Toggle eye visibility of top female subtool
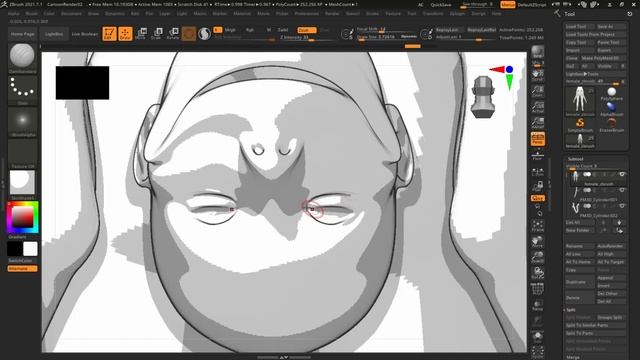Screen dimensions: 640x360 coord(622,174)
